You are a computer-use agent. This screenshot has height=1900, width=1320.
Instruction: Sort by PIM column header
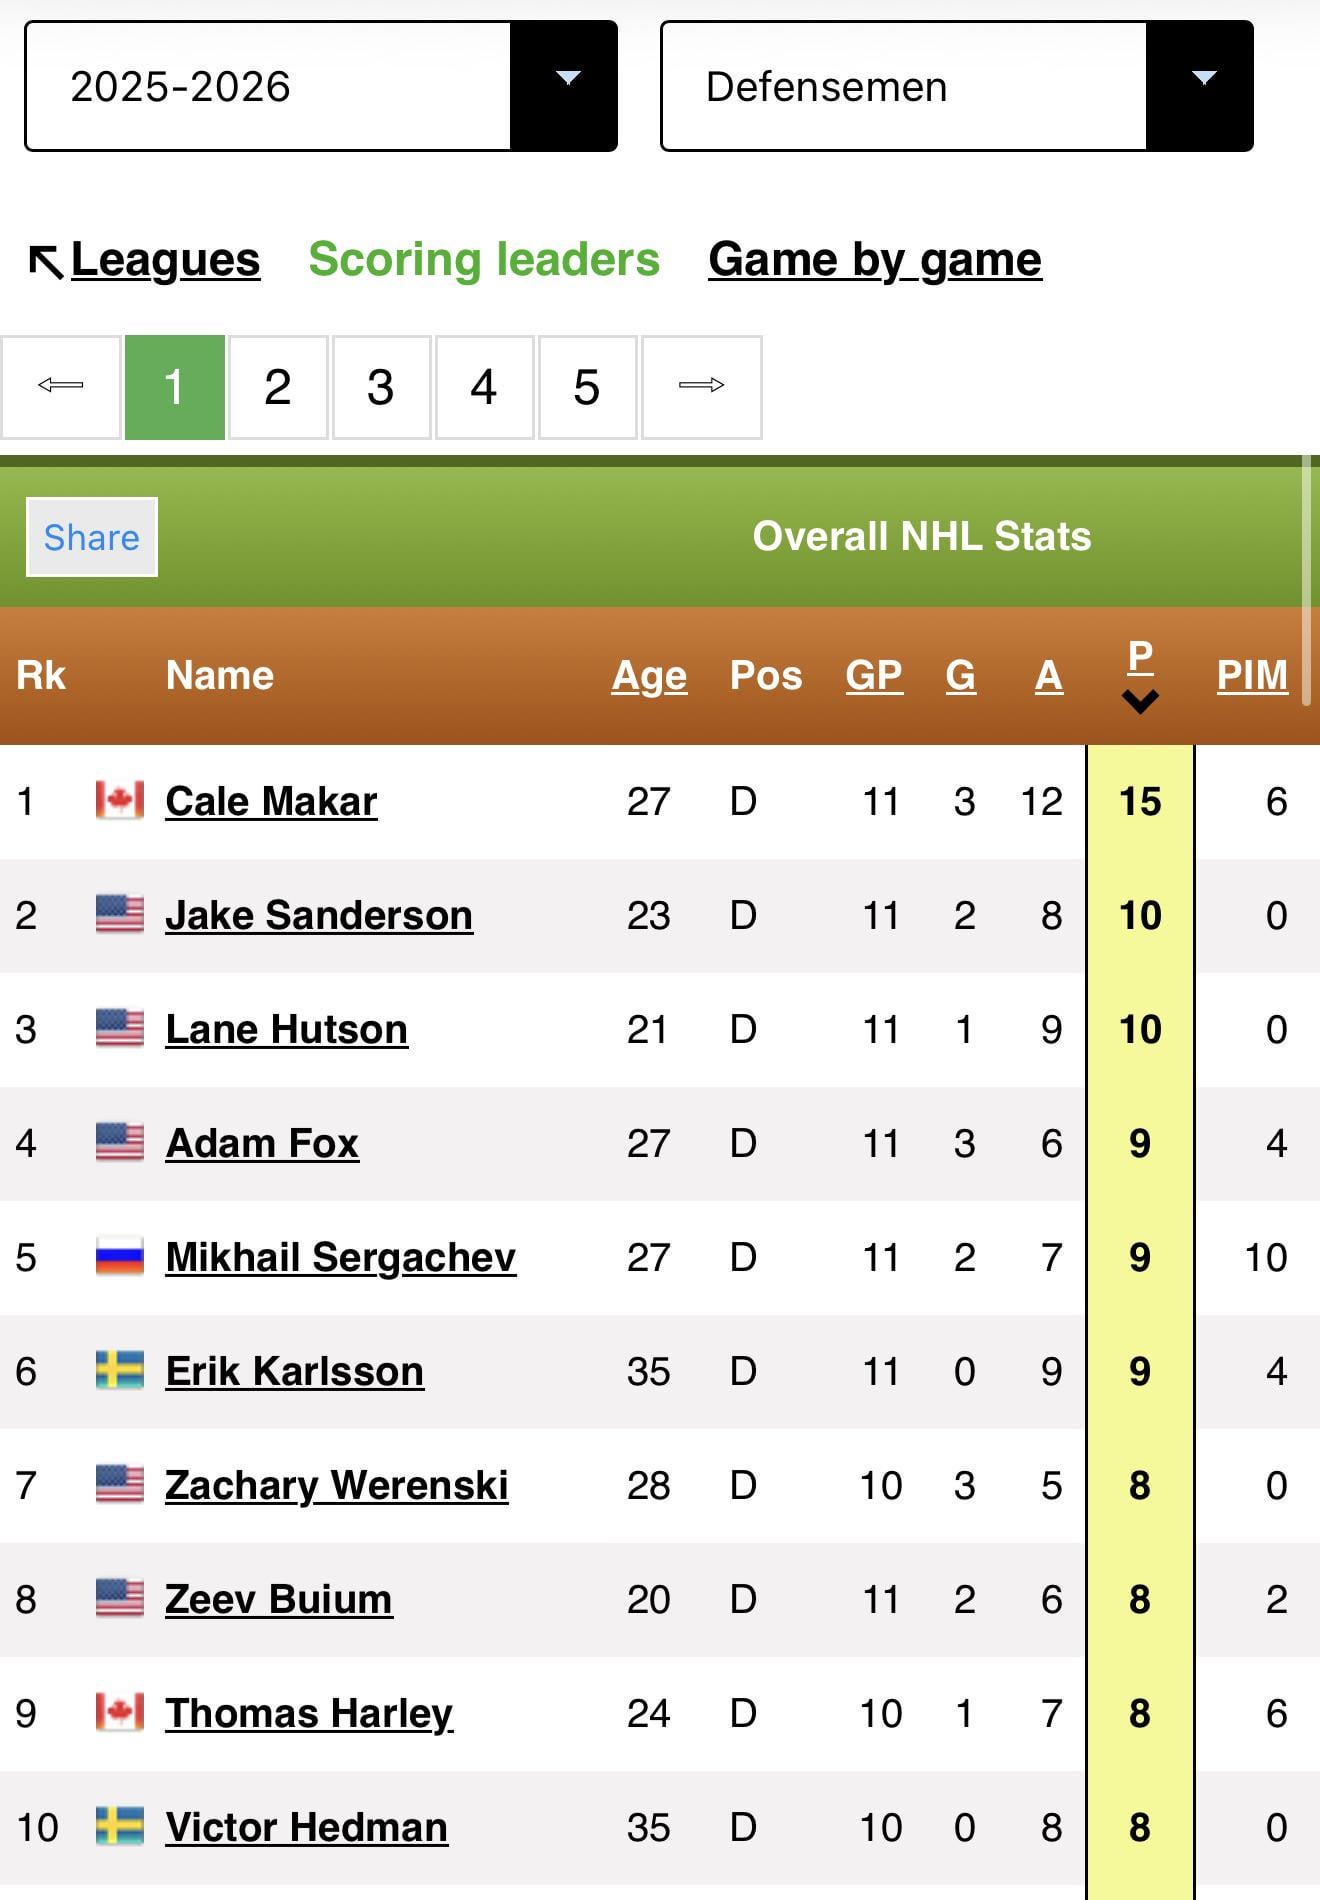click(1252, 676)
